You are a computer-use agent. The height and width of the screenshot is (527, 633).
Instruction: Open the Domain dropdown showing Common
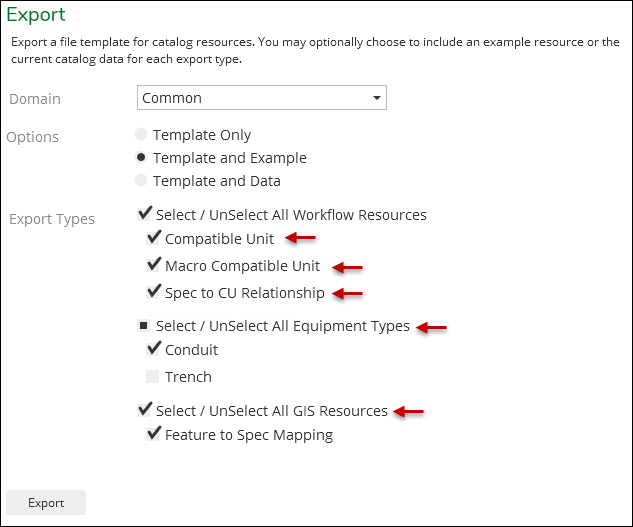pos(262,97)
